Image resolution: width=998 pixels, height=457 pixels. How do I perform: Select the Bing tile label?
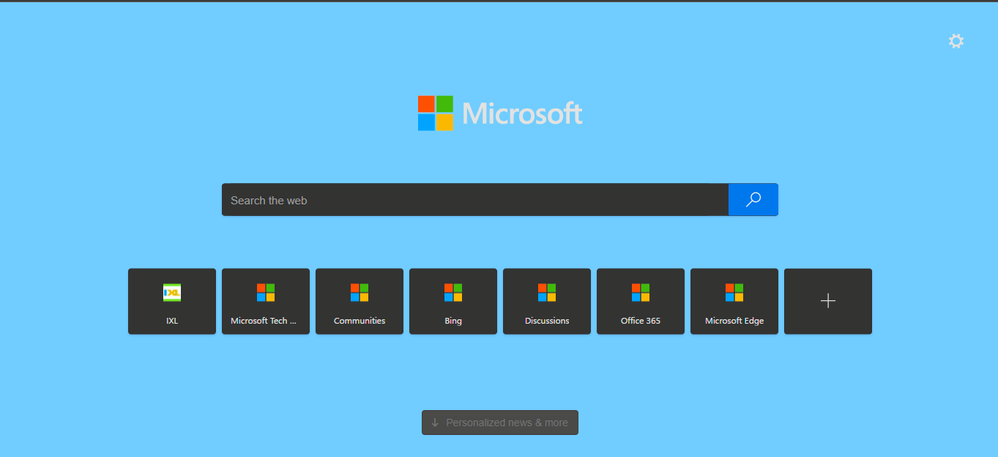[453, 321]
